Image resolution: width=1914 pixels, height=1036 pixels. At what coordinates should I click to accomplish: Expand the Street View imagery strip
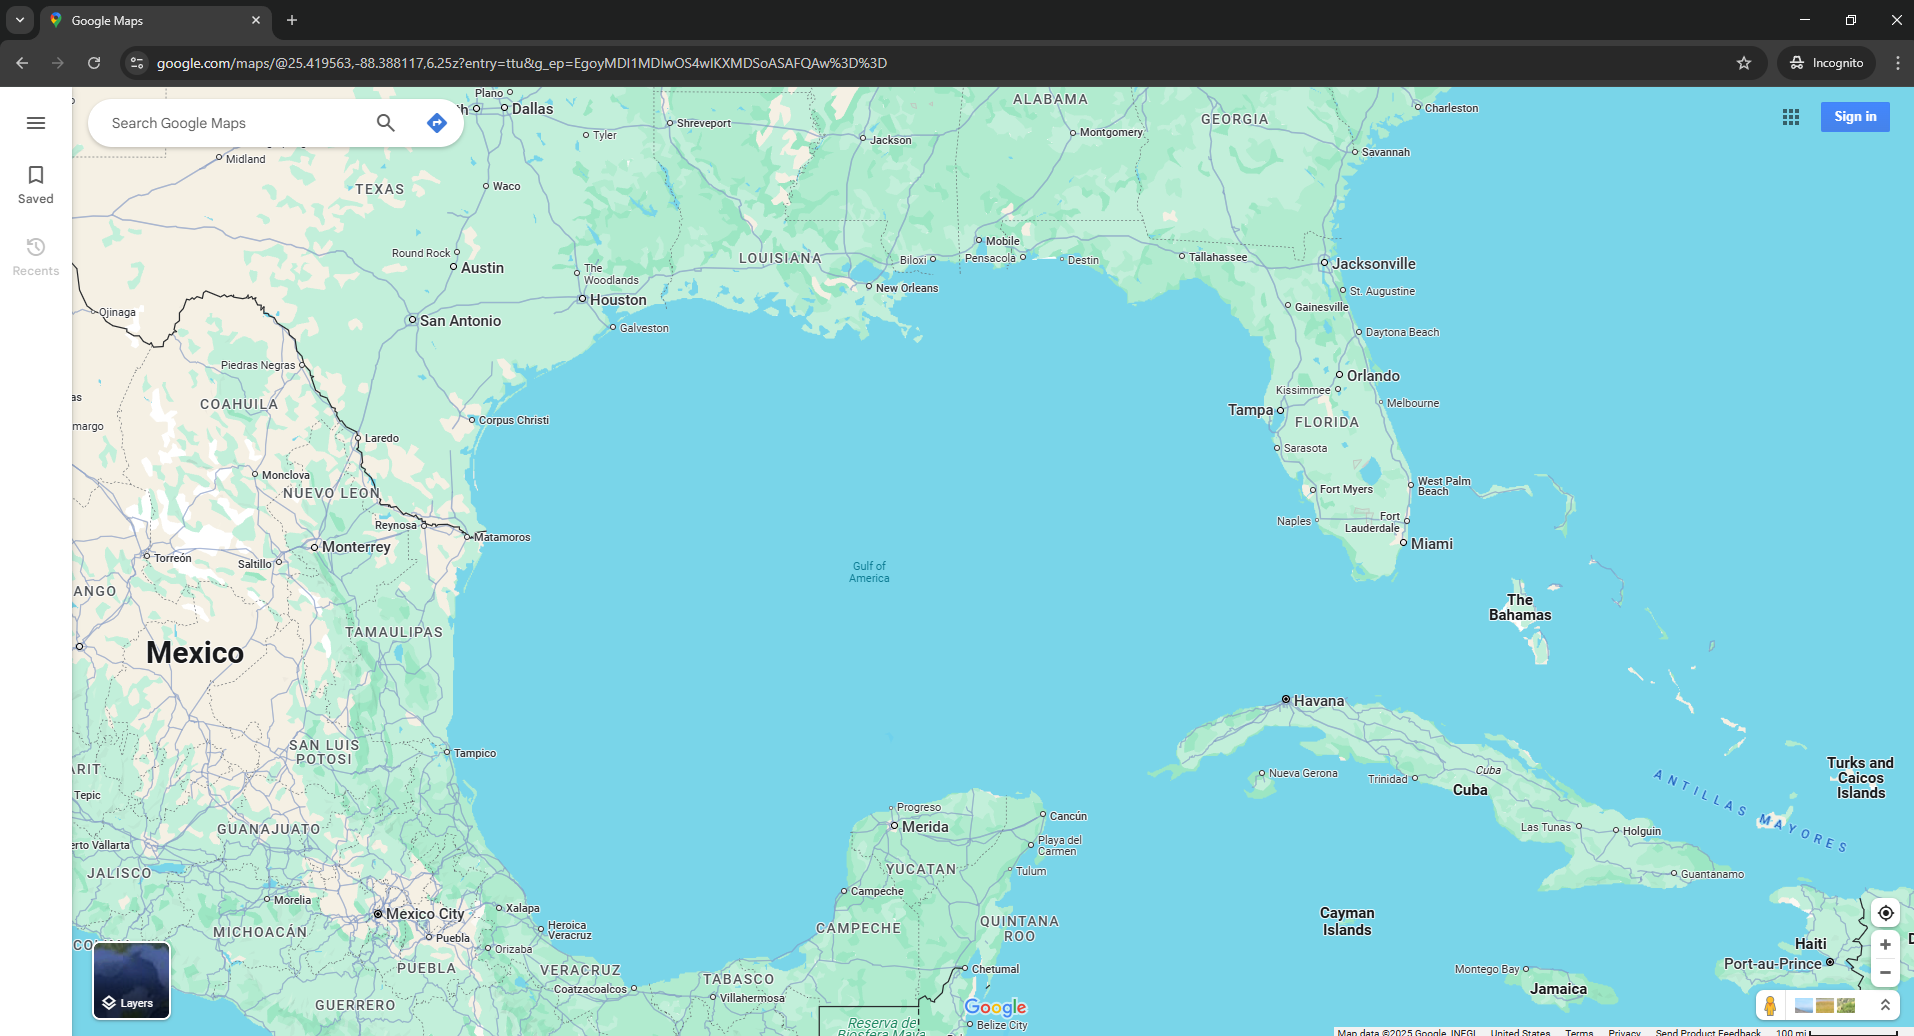click(x=1885, y=1005)
